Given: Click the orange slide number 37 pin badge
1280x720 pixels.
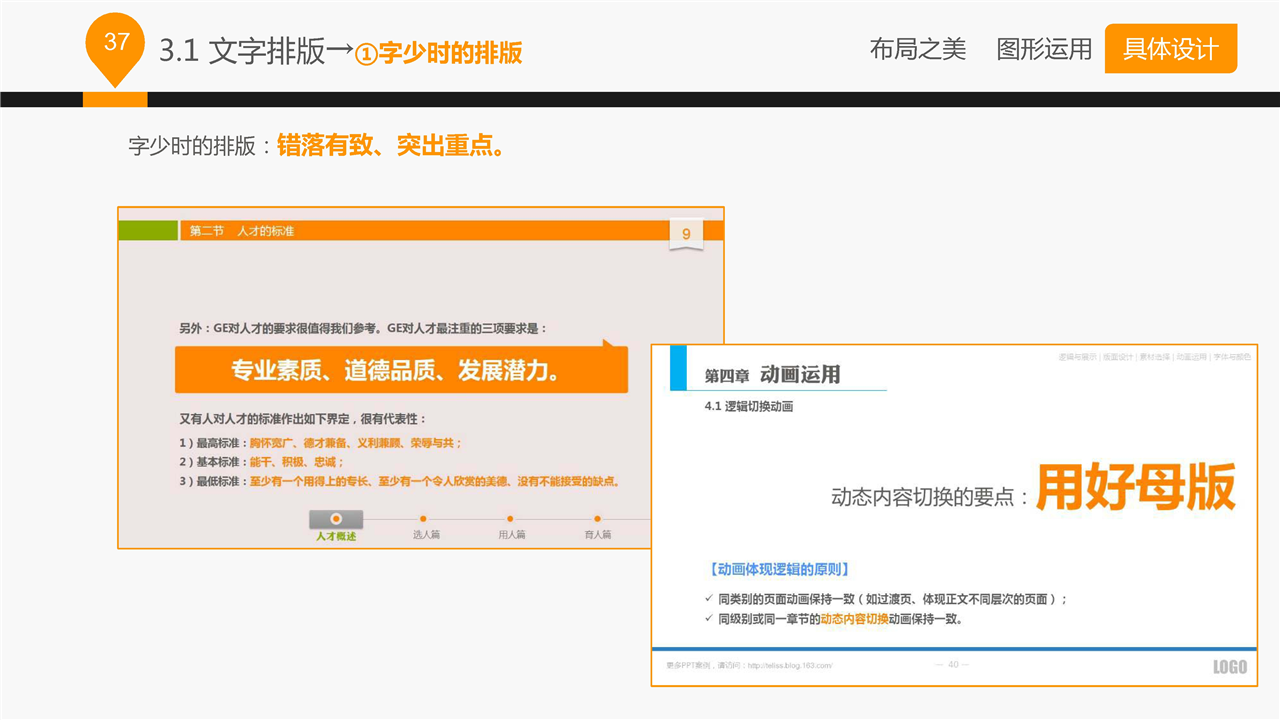Looking at the screenshot, I should click(116, 44).
